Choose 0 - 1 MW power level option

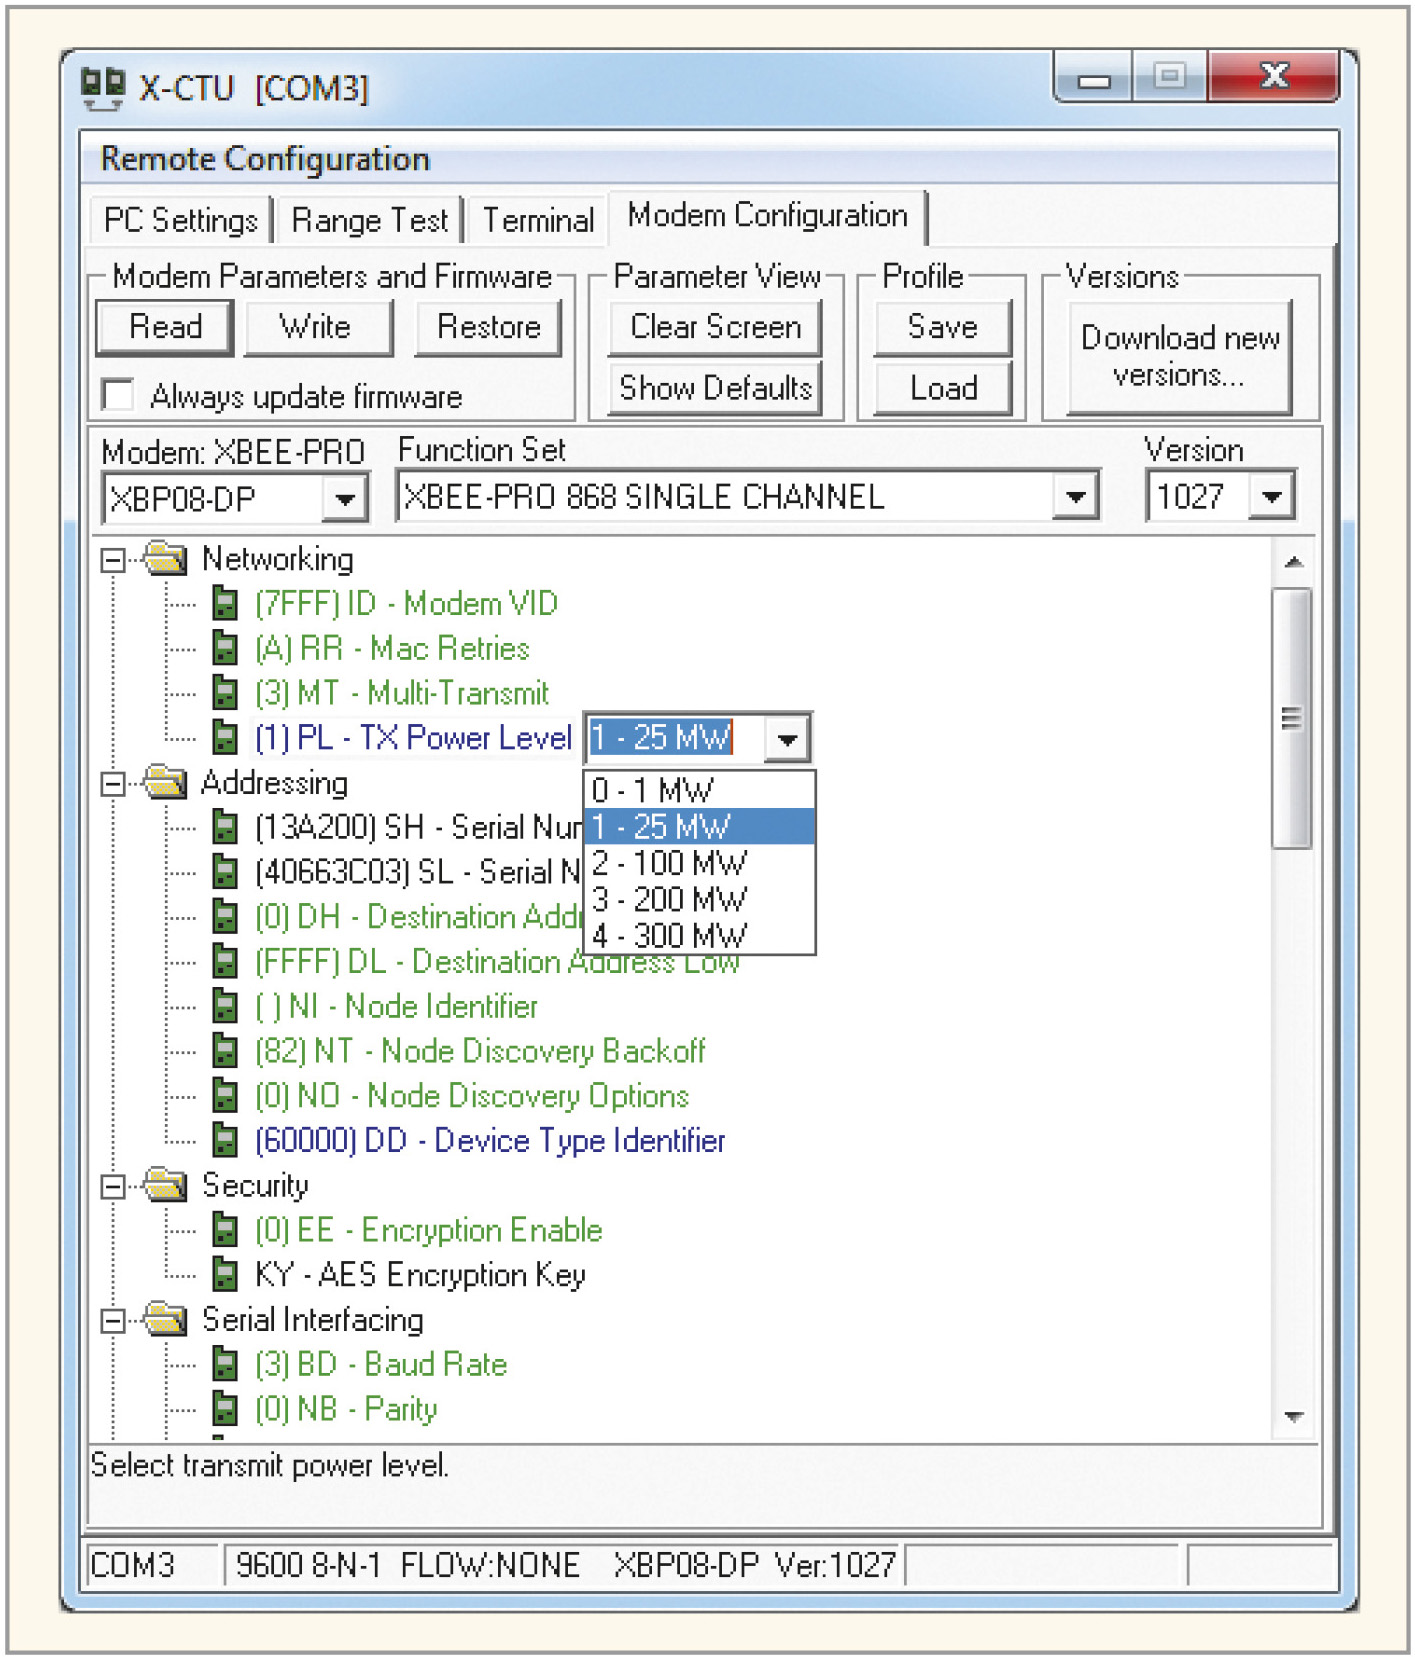click(x=699, y=790)
